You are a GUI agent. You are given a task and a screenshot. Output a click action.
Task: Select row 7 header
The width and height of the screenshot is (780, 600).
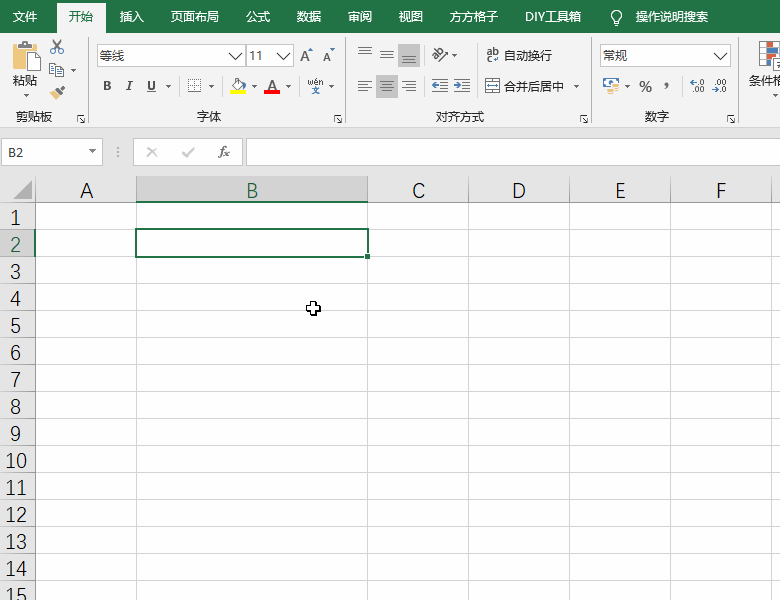17,379
